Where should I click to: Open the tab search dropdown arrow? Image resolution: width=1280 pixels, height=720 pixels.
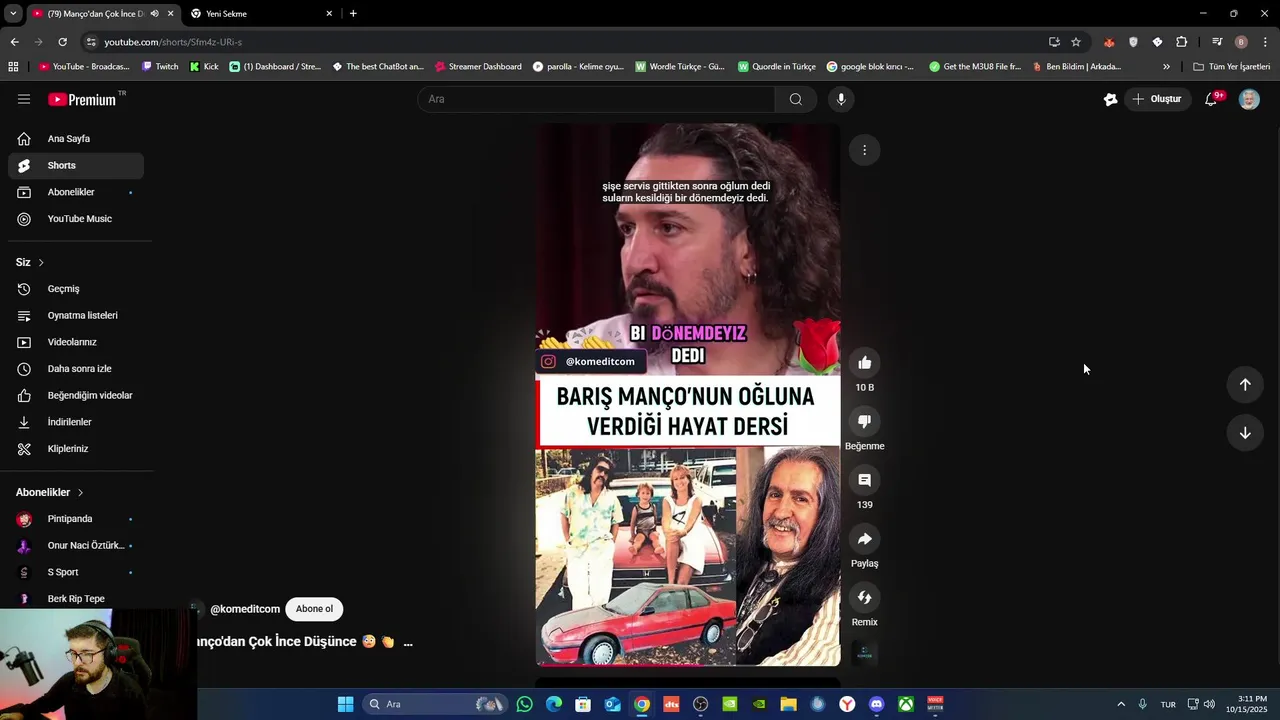coord(13,14)
